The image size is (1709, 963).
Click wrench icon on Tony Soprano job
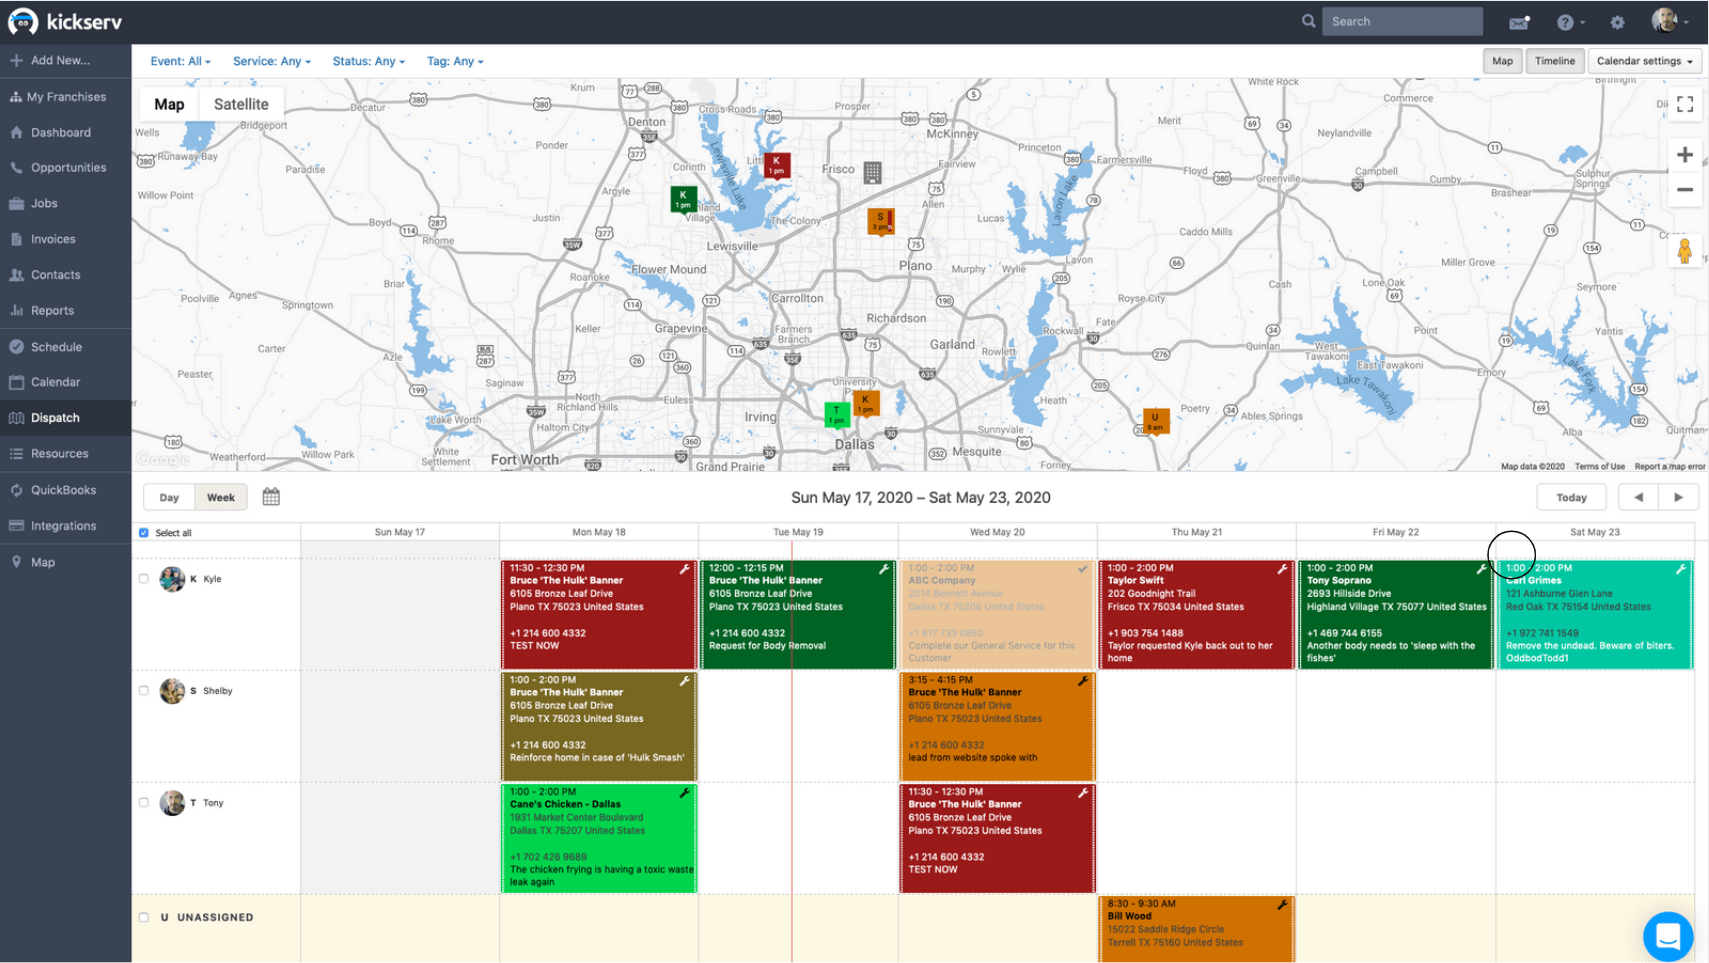point(1481,569)
